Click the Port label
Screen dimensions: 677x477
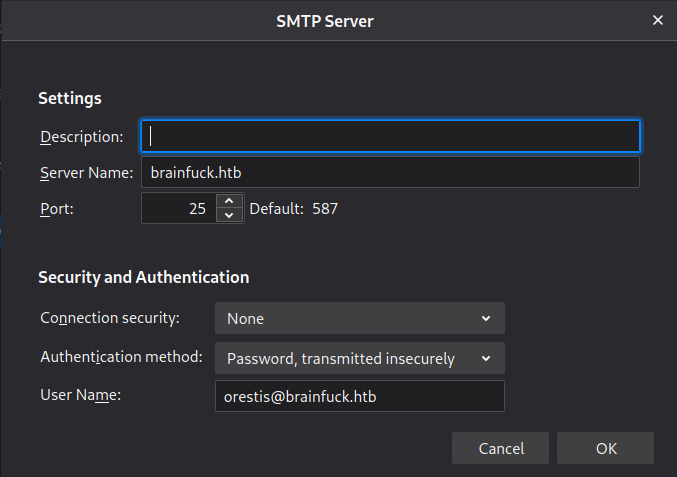(57, 209)
